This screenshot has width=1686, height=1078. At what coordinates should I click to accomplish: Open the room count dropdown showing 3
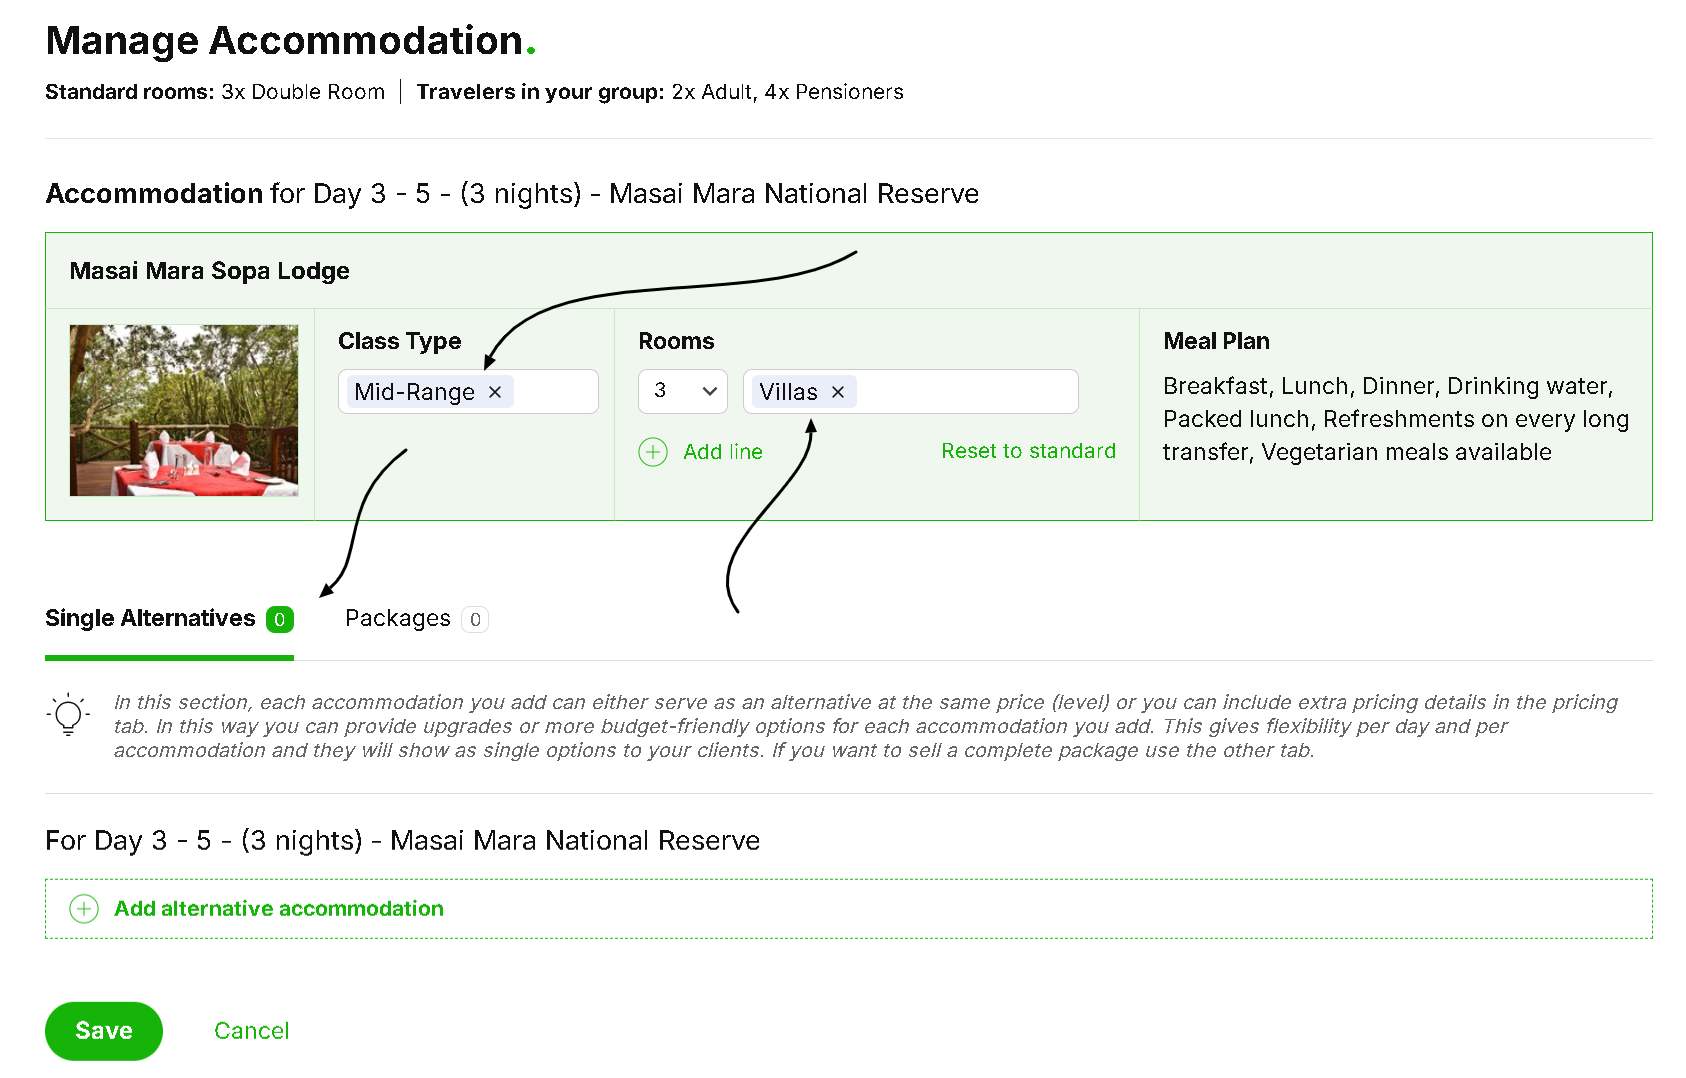pos(683,391)
